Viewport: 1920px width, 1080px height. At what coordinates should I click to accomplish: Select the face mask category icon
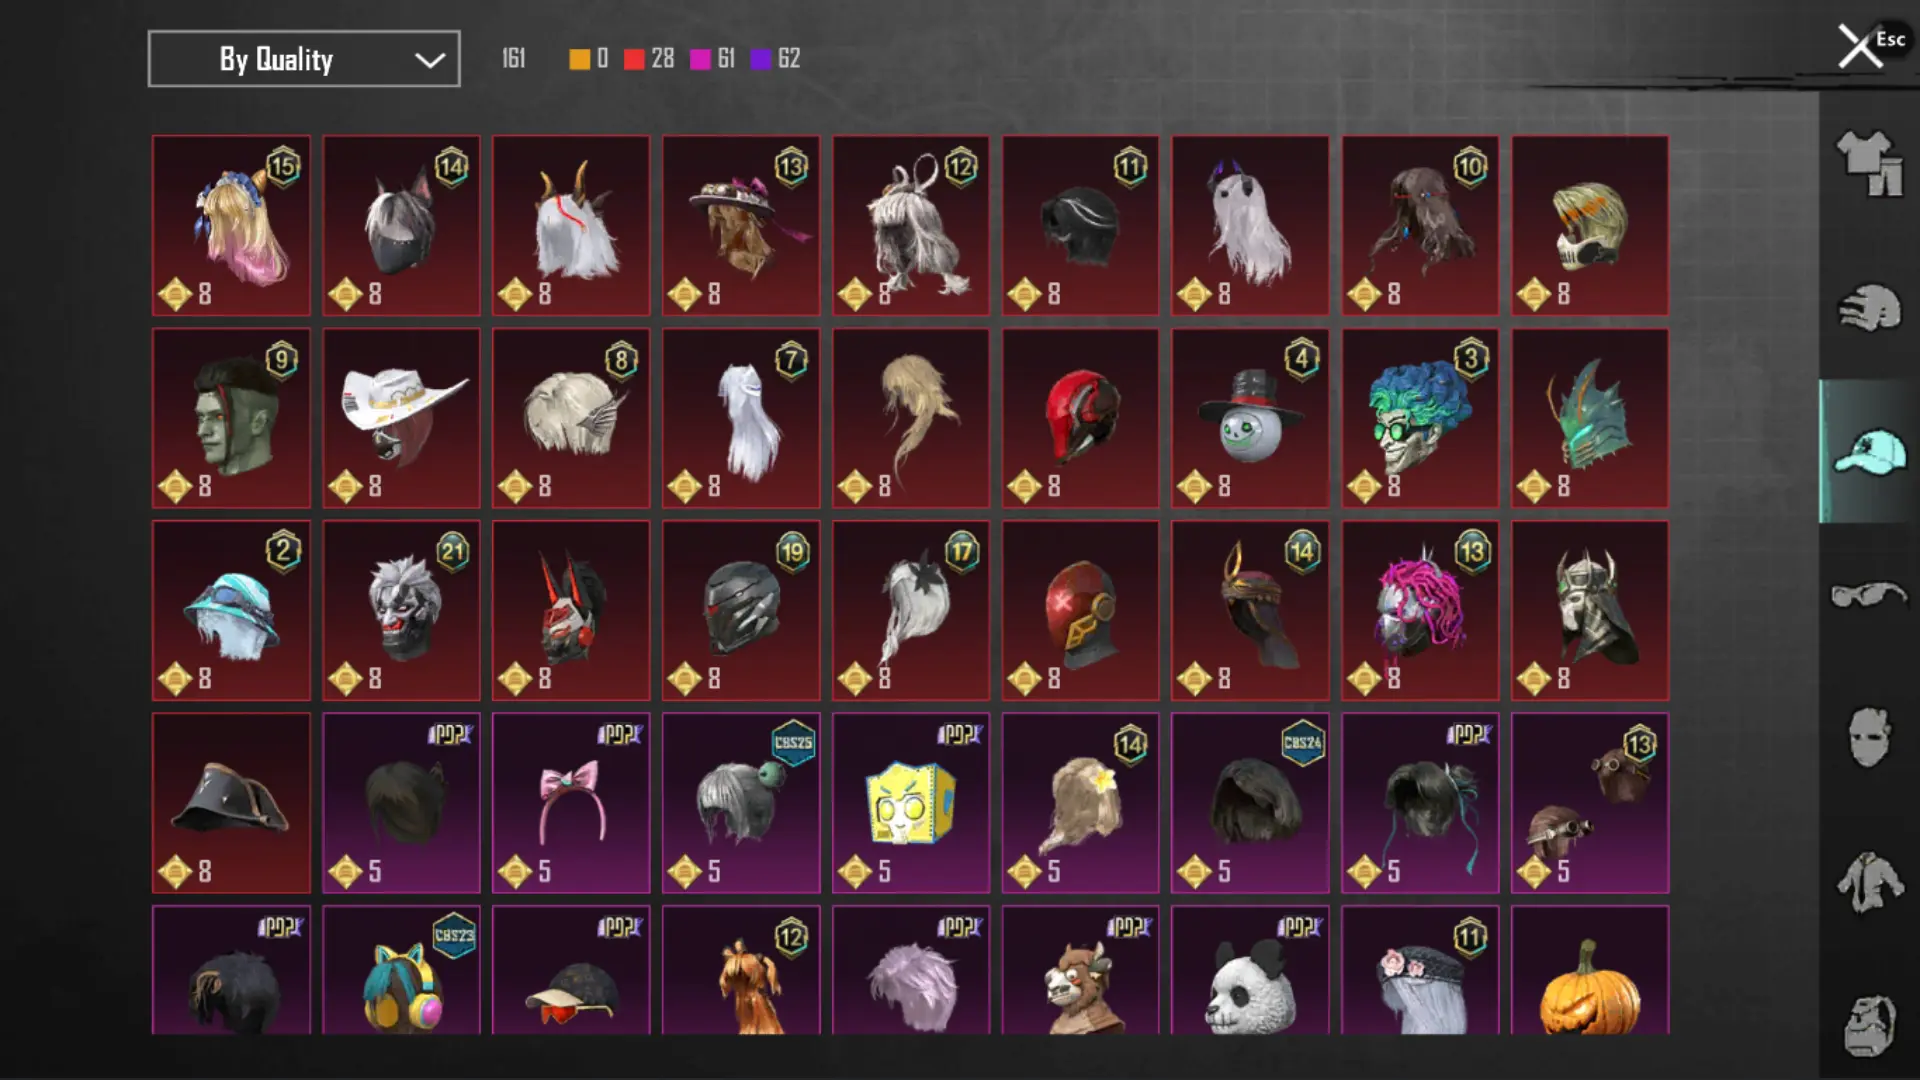[1869, 737]
